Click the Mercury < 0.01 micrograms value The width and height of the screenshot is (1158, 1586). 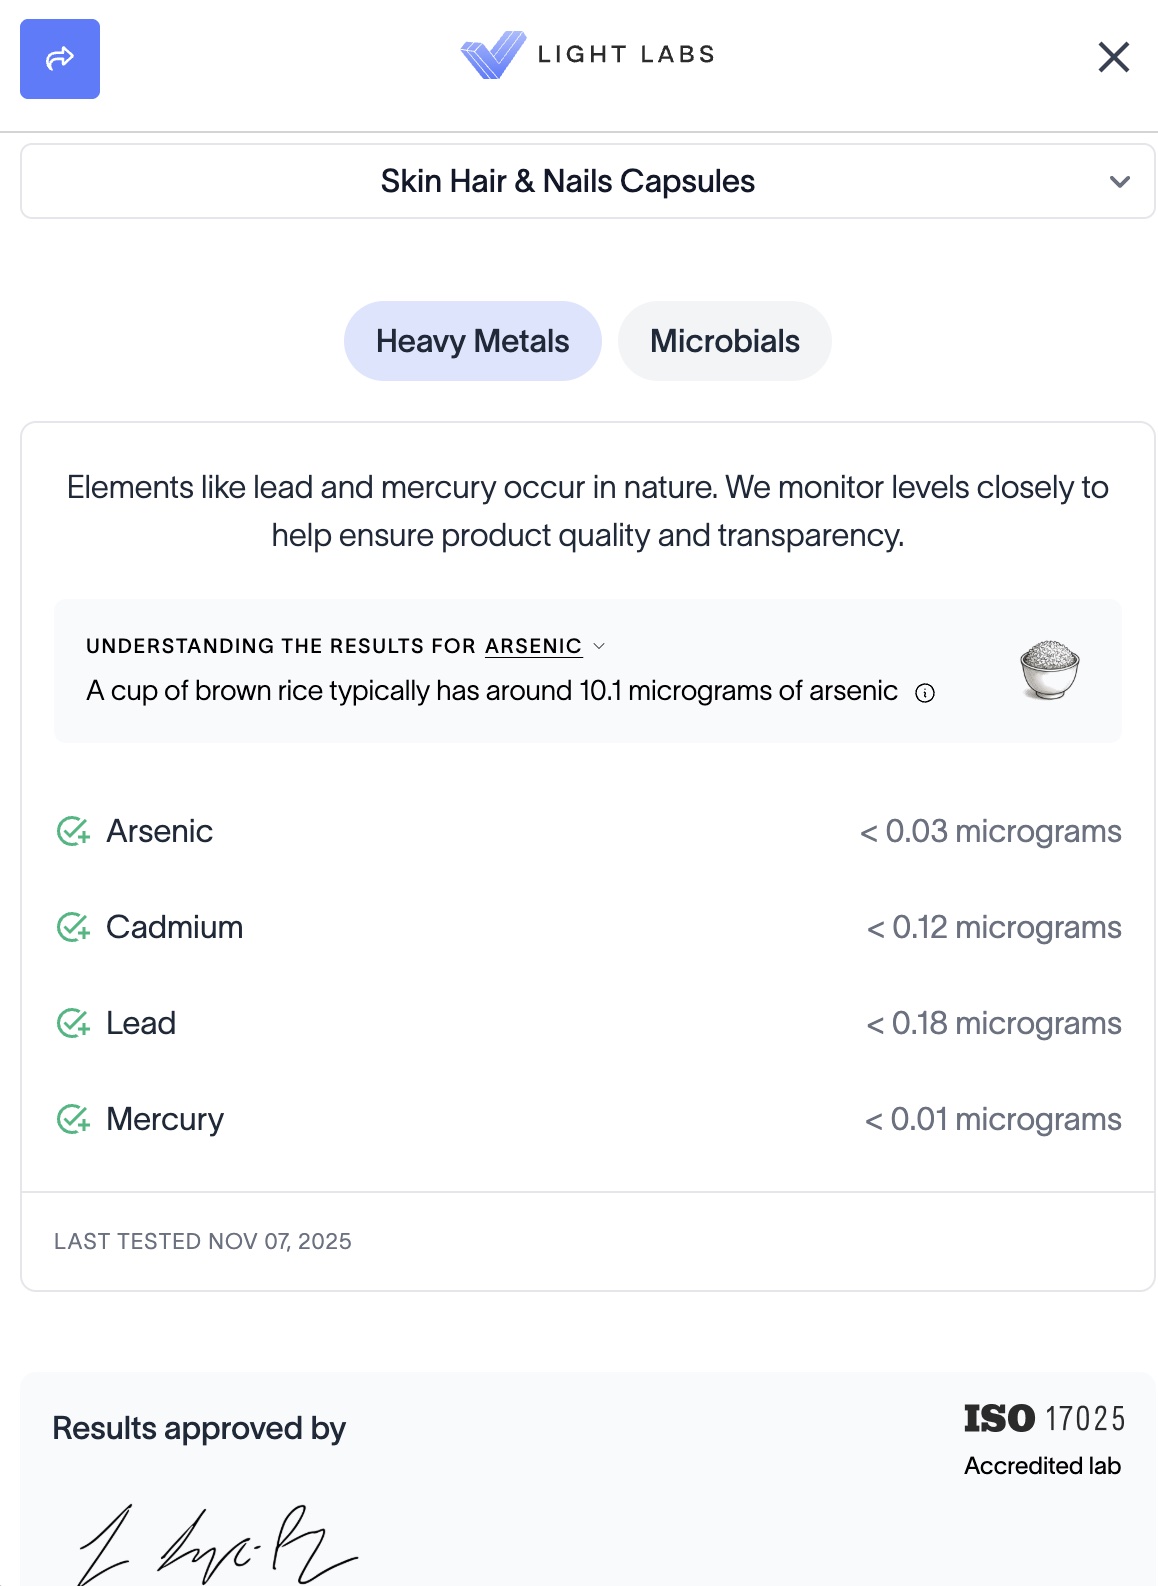(992, 1119)
